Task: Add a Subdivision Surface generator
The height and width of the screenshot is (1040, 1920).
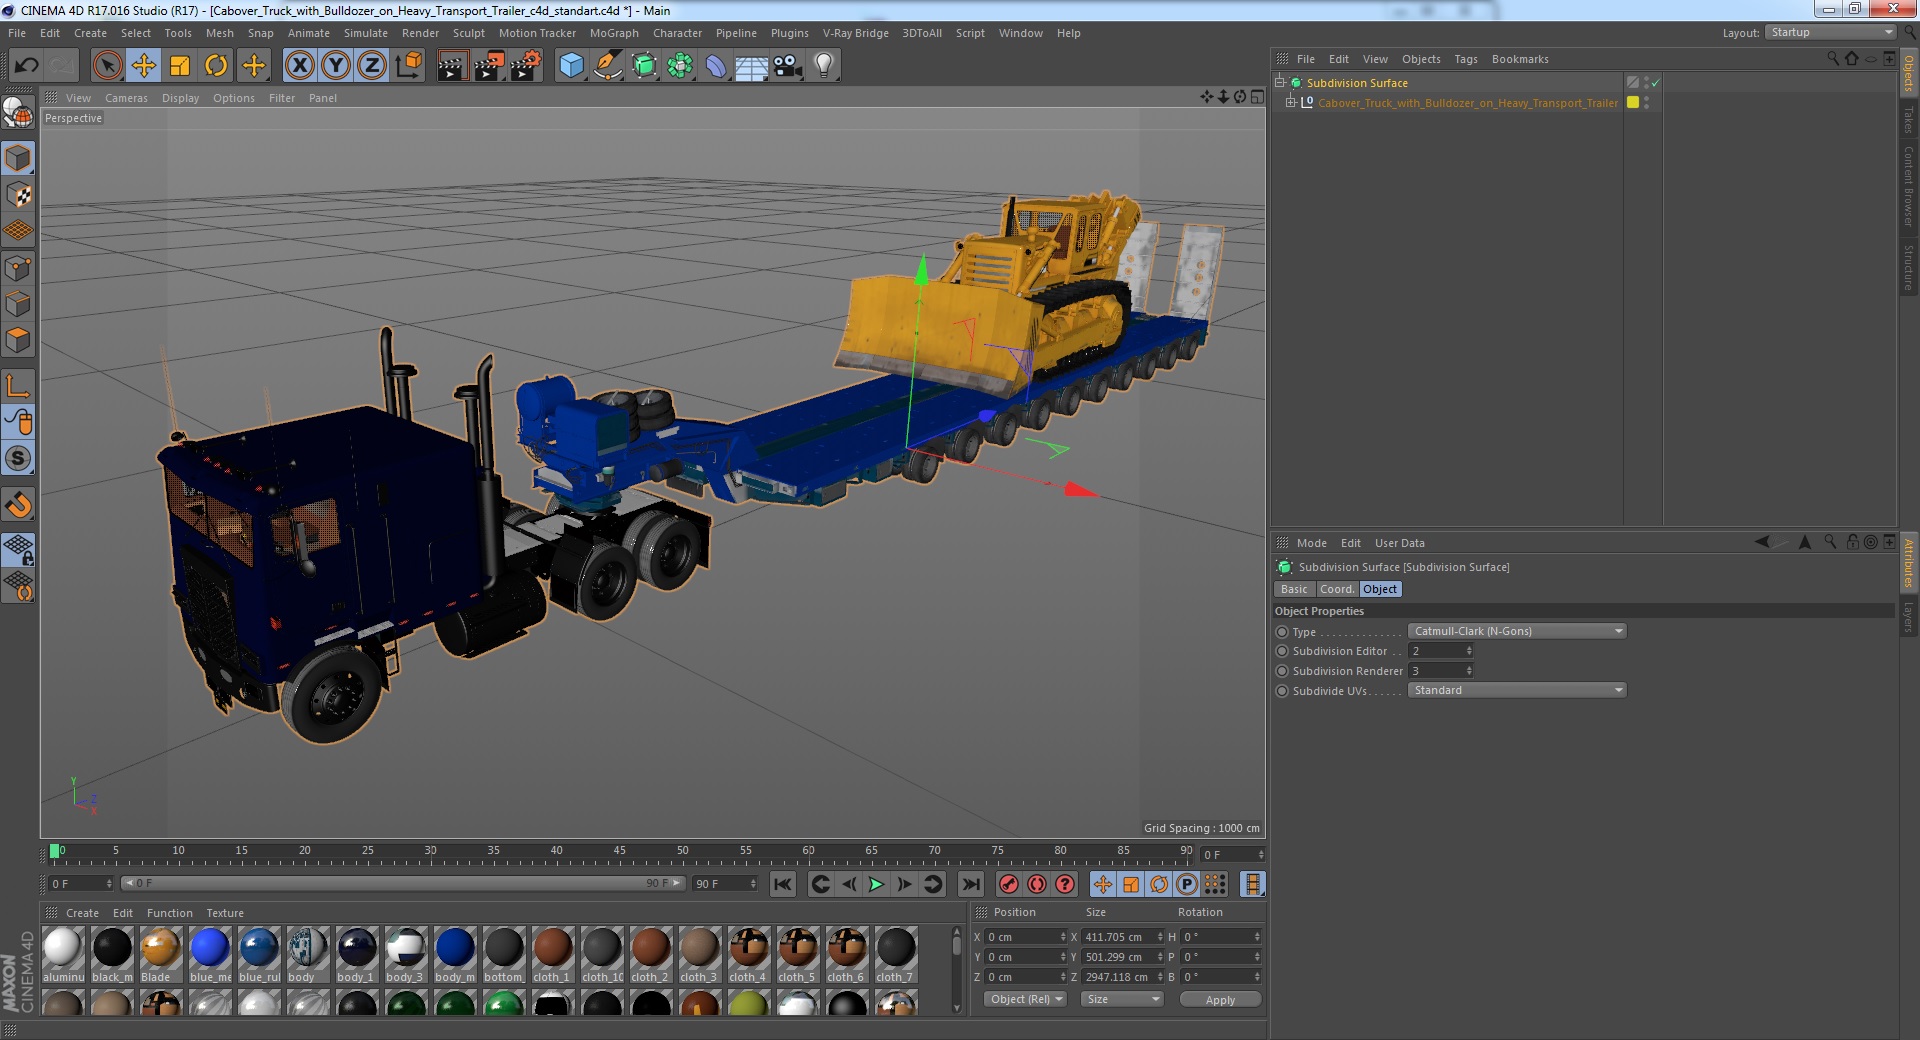Action: tap(645, 66)
